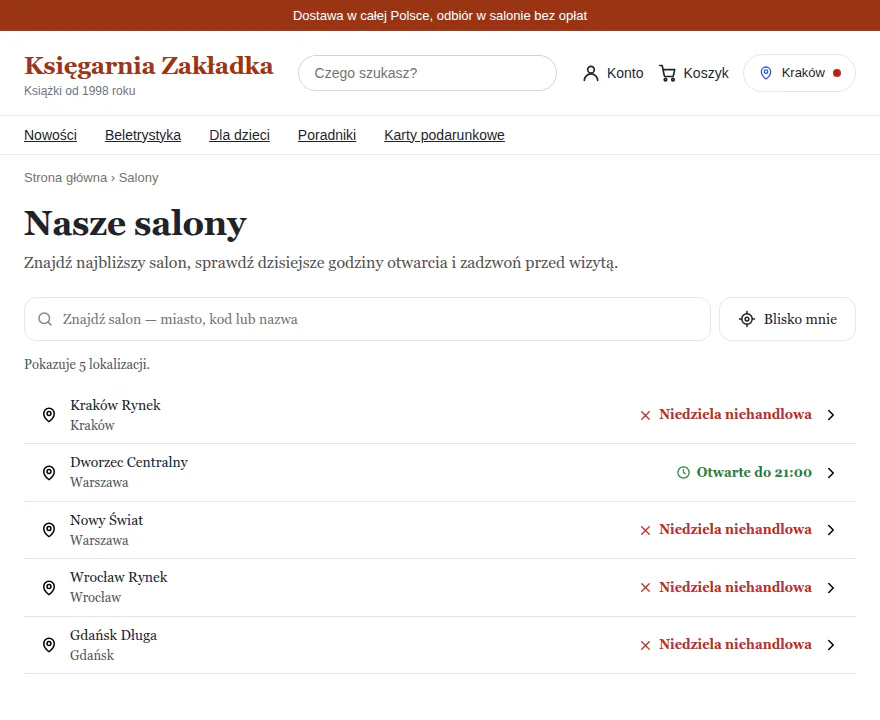The height and width of the screenshot is (720, 880).
Task: Click the Otwarte do 21:00 status
Action: coord(754,473)
